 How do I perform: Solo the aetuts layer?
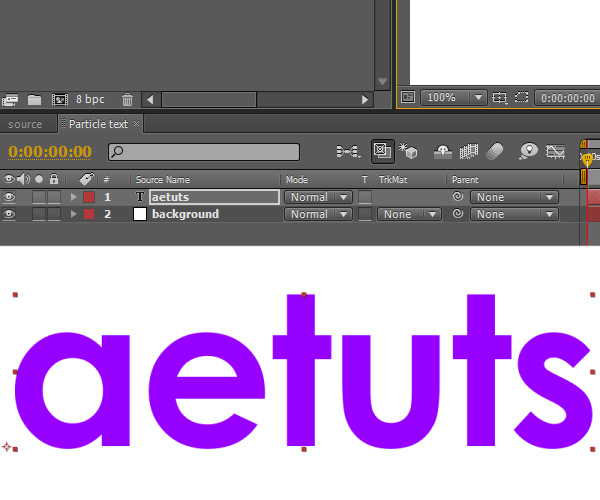(x=39, y=197)
